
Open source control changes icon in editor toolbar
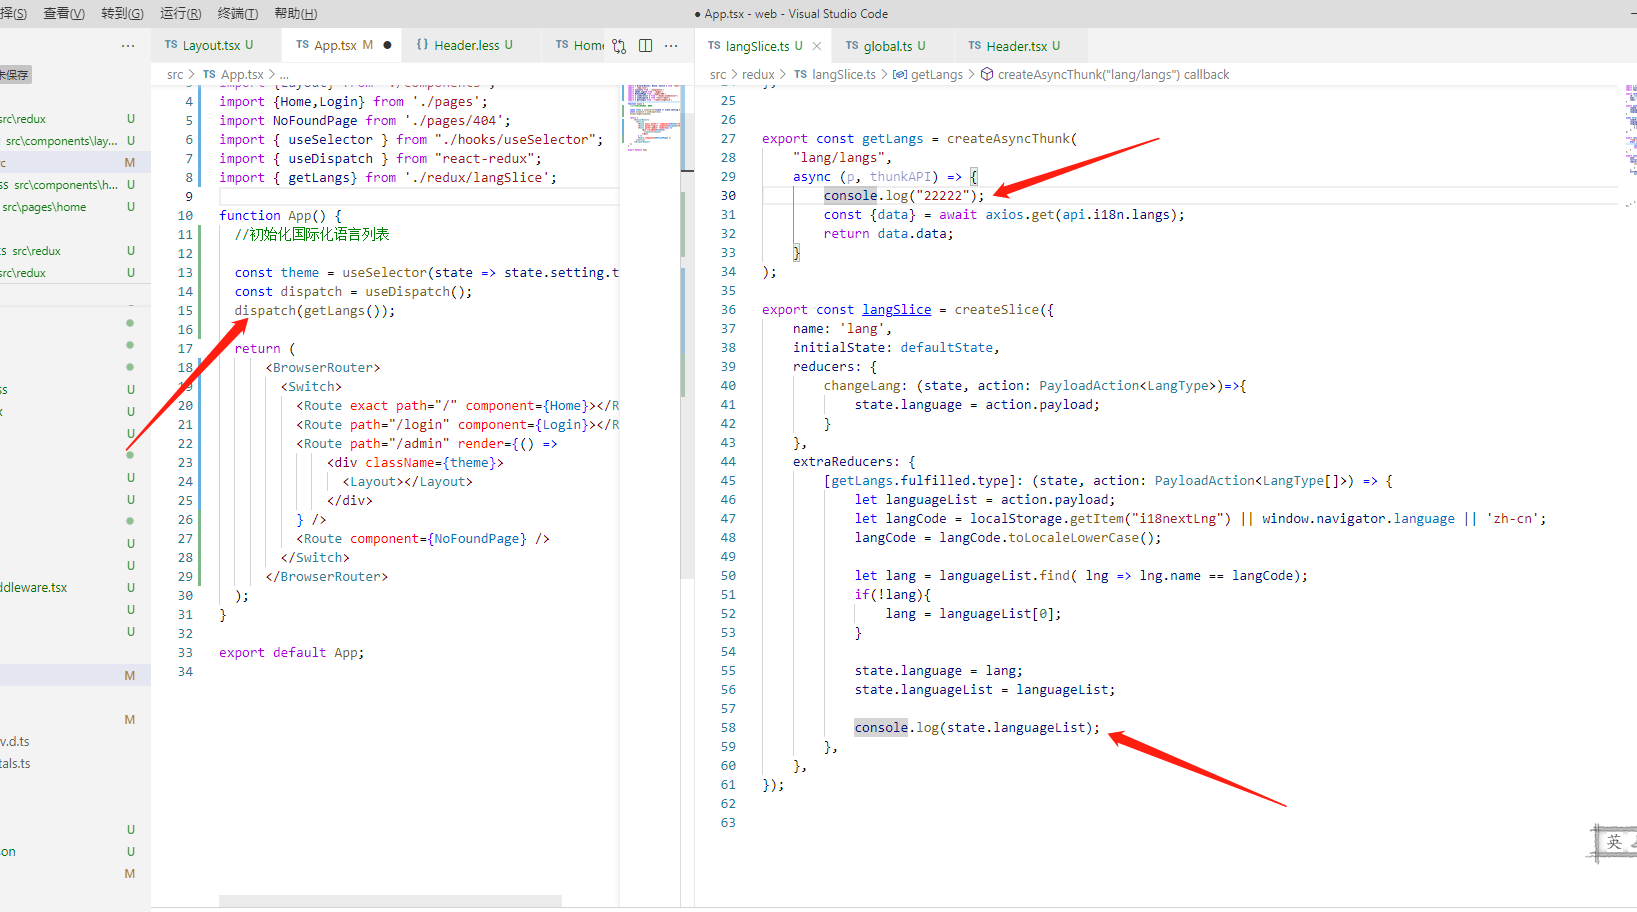tap(619, 45)
